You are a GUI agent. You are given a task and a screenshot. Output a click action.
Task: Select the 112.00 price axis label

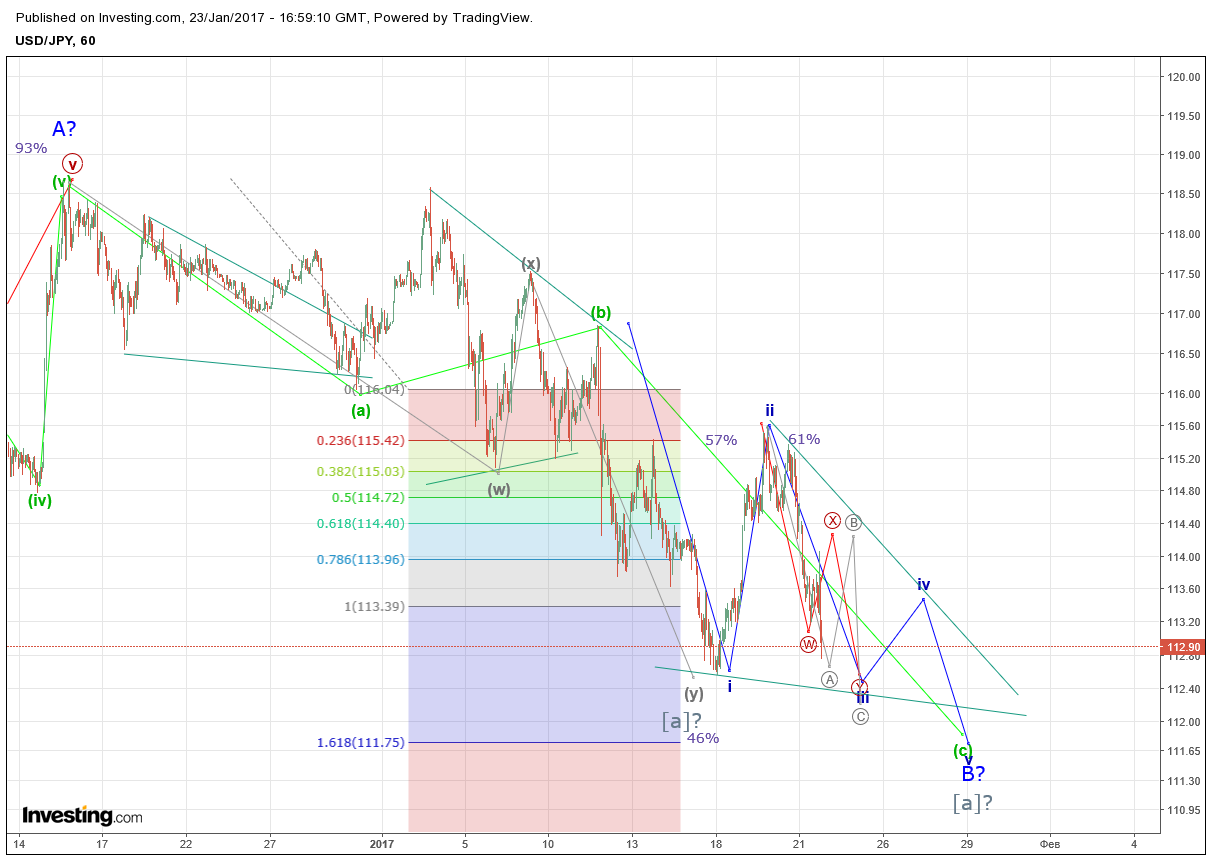(1183, 722)
